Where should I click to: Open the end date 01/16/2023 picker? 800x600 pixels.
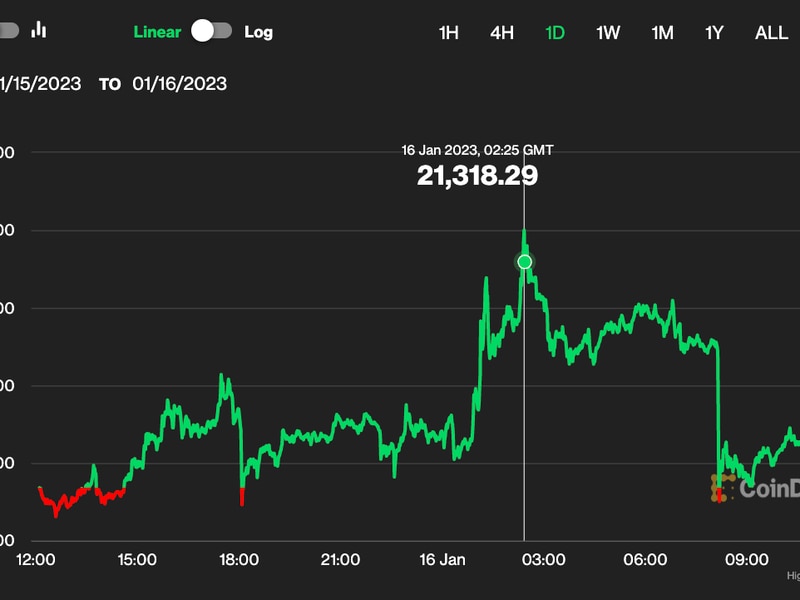tap(180, 84)
